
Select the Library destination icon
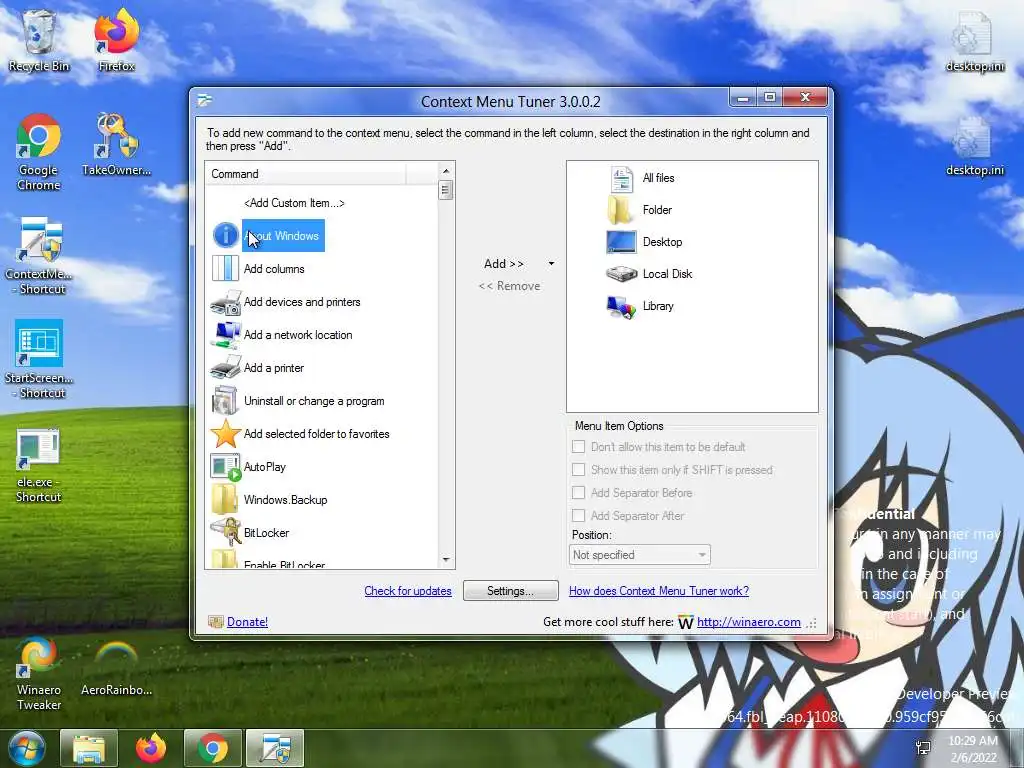coord(621,306)
